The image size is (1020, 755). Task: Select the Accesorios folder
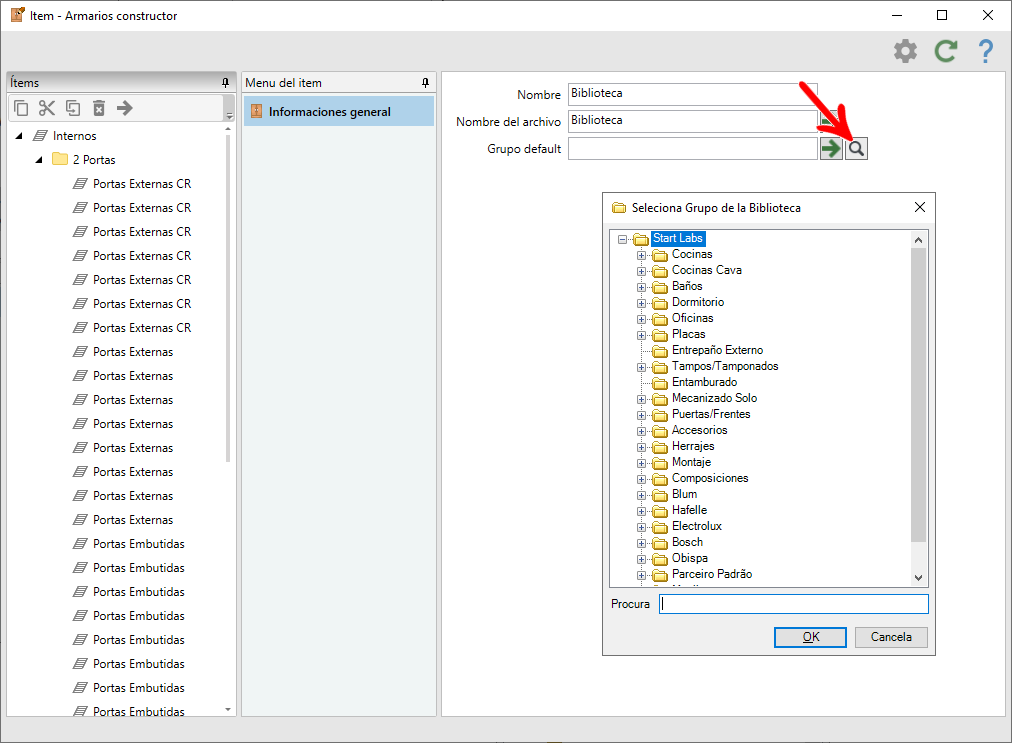pyautogui.click(x=699, y=430)
